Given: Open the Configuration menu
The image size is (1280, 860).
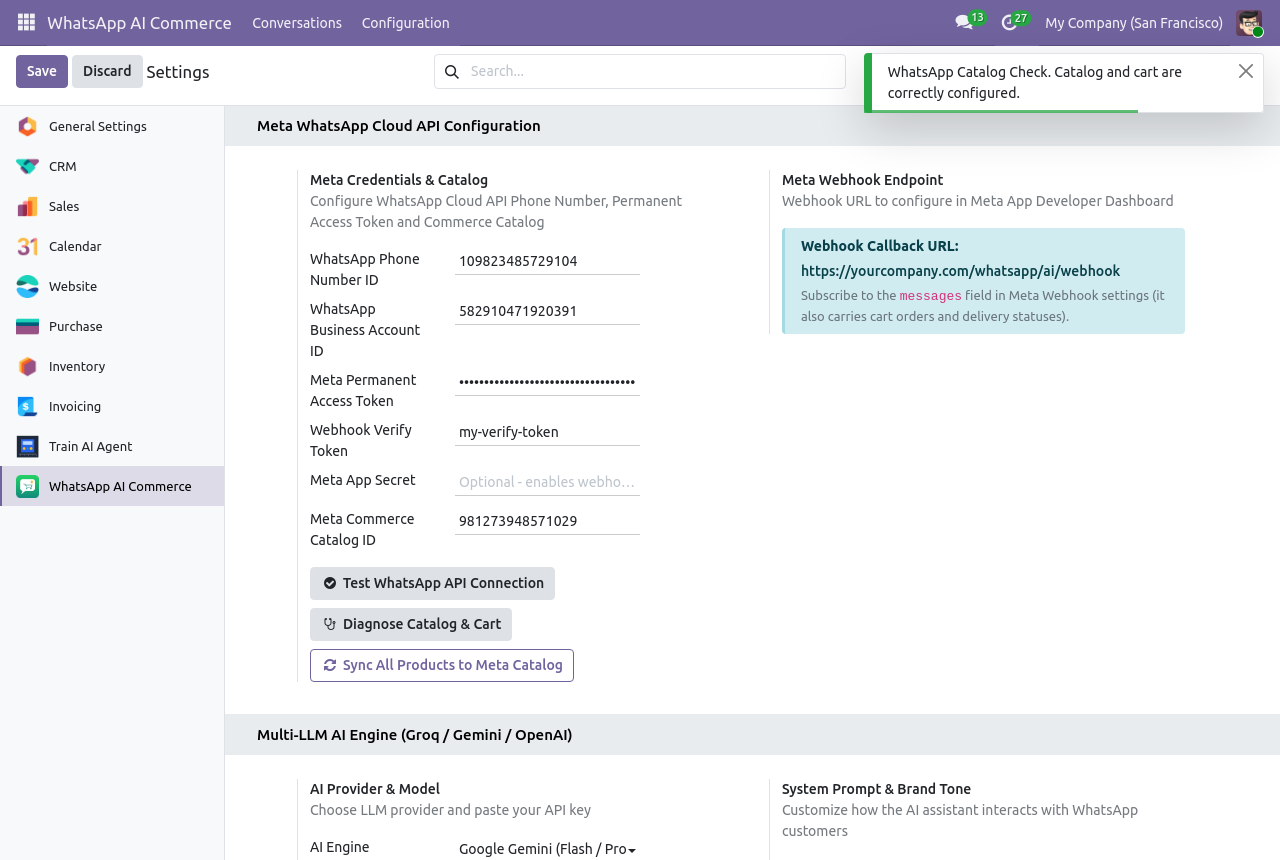Looking at the screenshot, I should (x=406, y=23).
